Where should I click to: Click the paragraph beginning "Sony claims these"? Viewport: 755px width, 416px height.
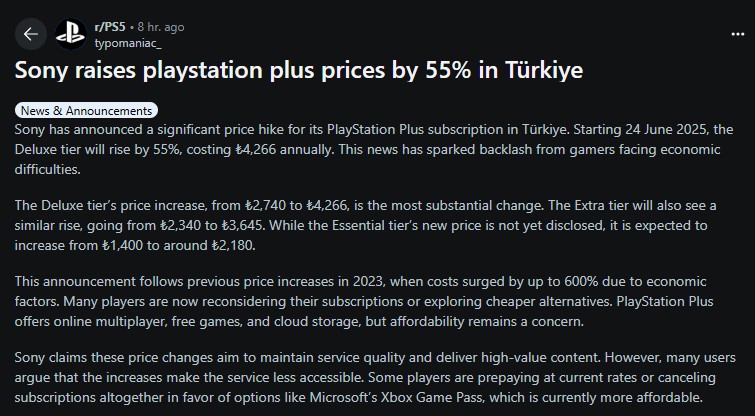click(x=375, y=377)
